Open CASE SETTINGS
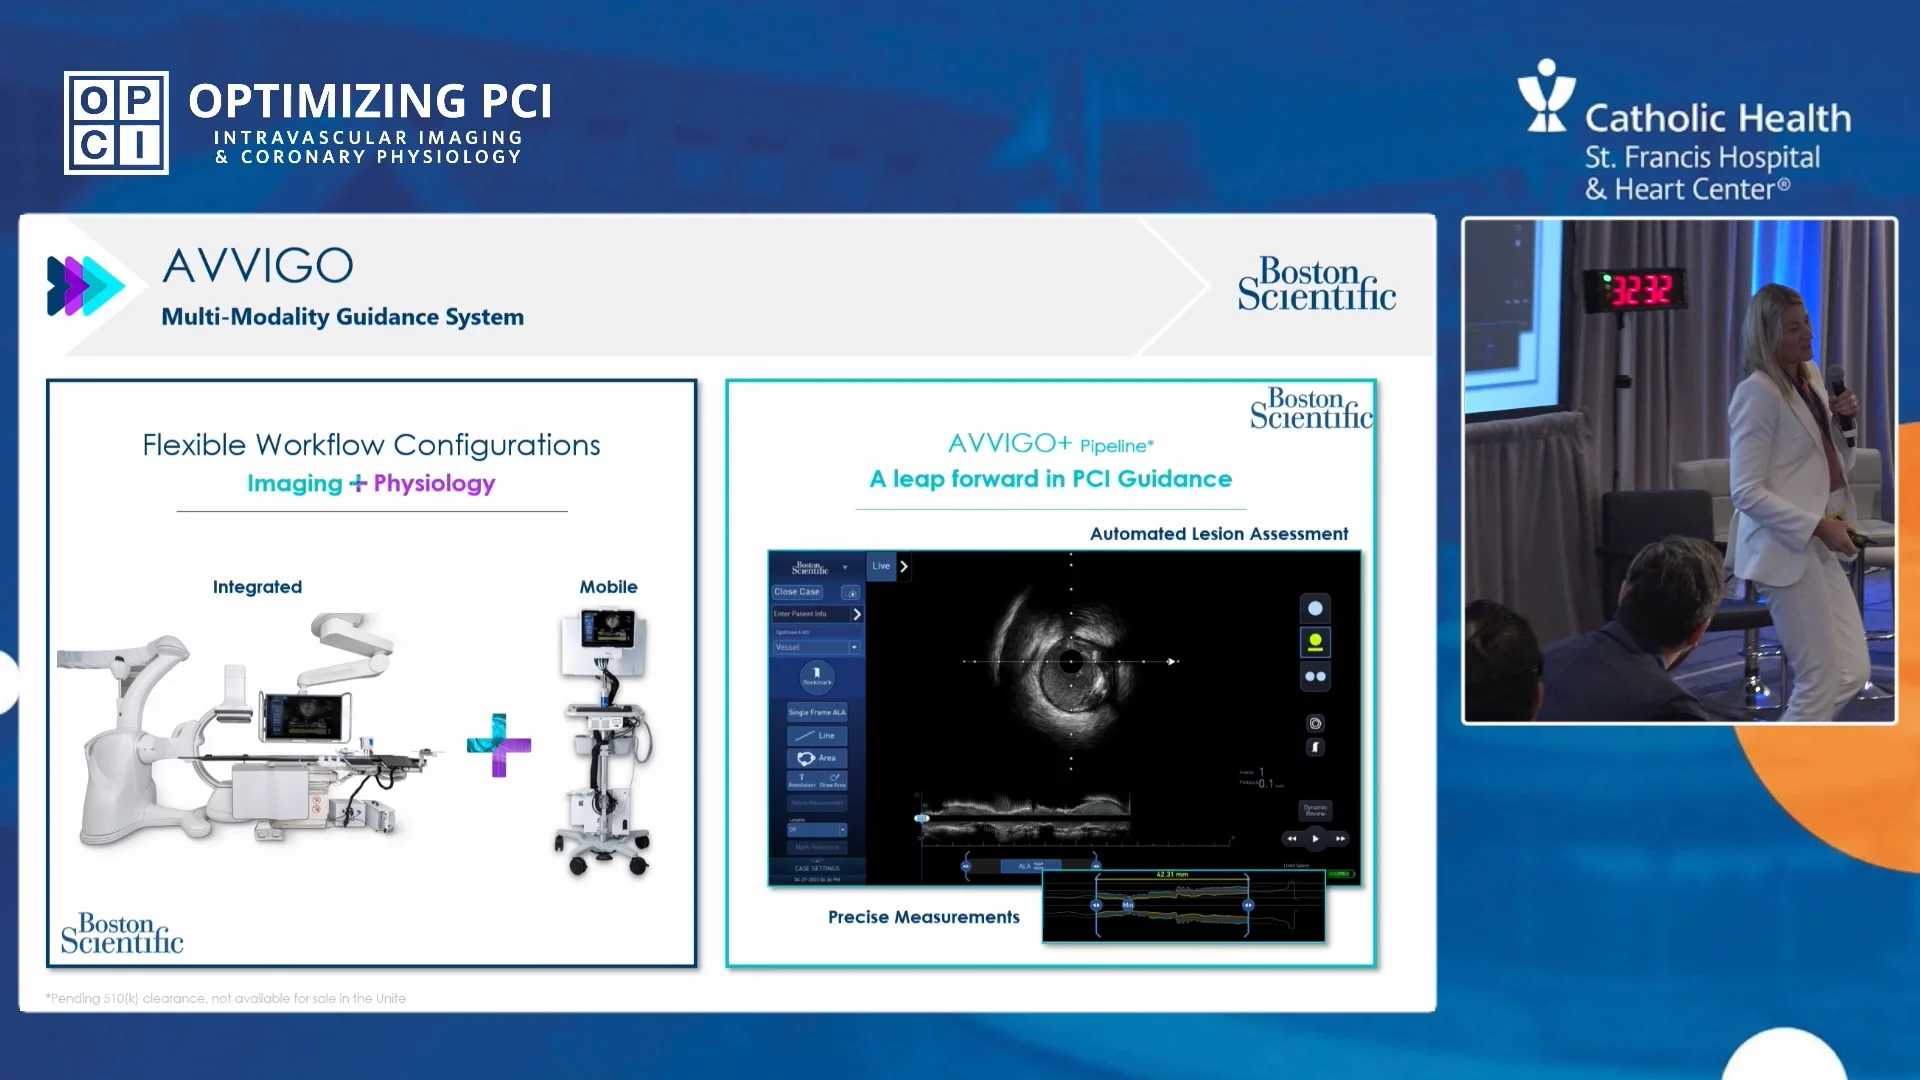This screenshot has height=1080, width=1920. 816,868
